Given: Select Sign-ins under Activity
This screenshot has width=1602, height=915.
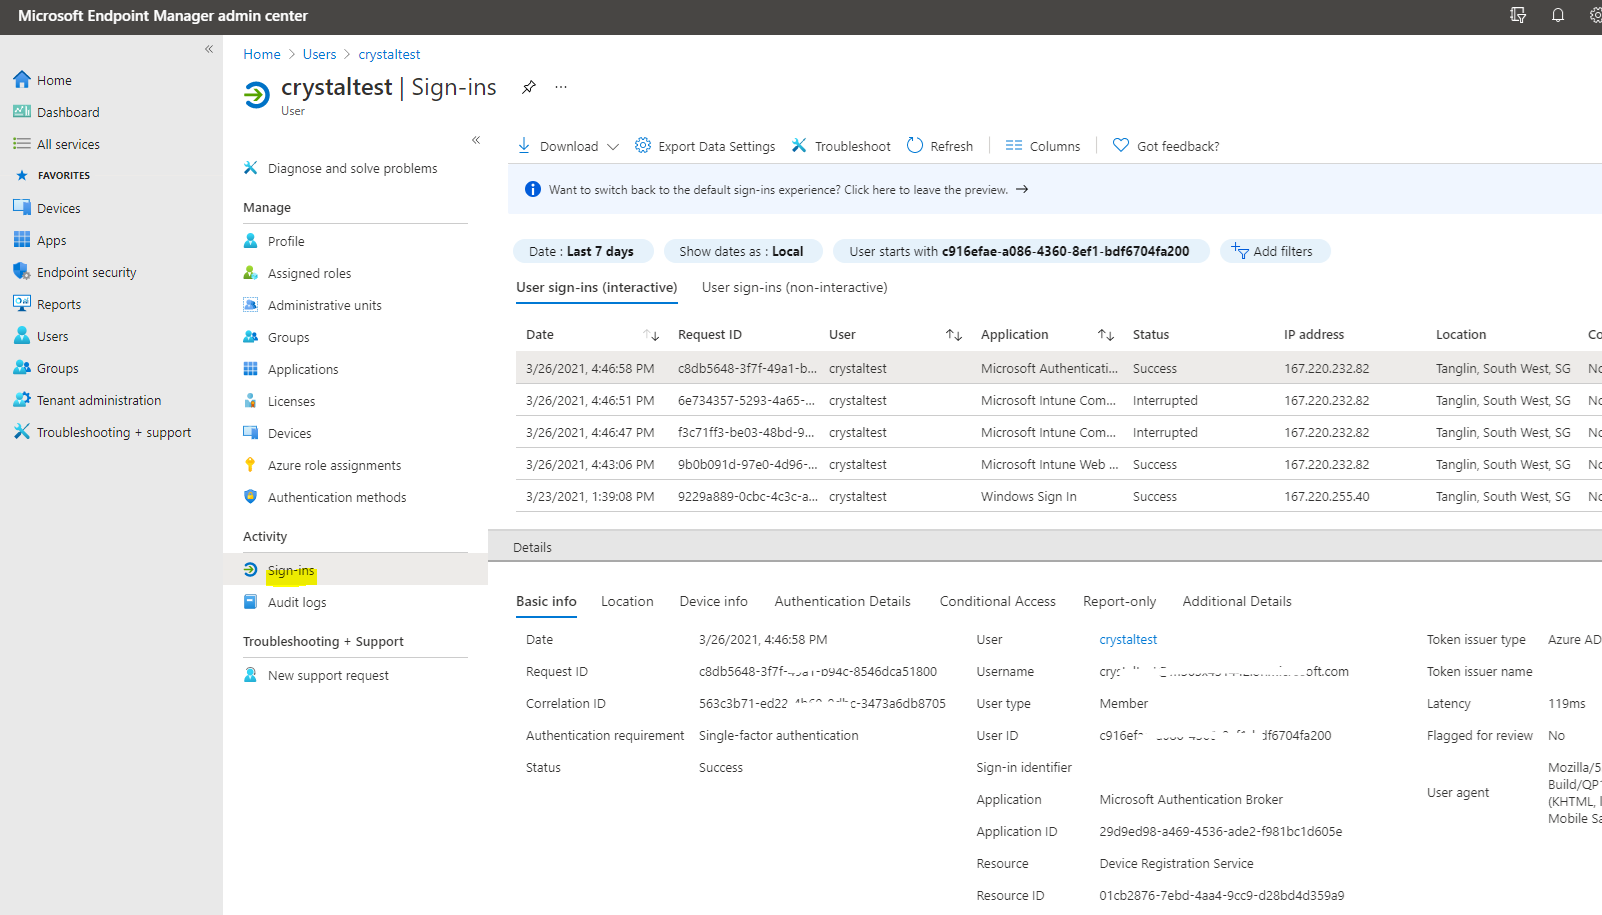Looking at the screenshot, I should [291, 570].
